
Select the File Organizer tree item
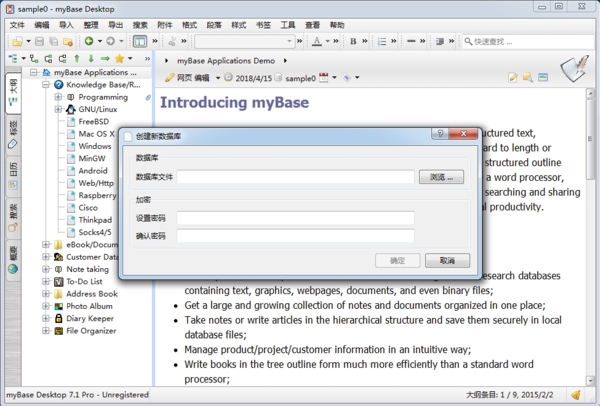(x=91, y=331)
